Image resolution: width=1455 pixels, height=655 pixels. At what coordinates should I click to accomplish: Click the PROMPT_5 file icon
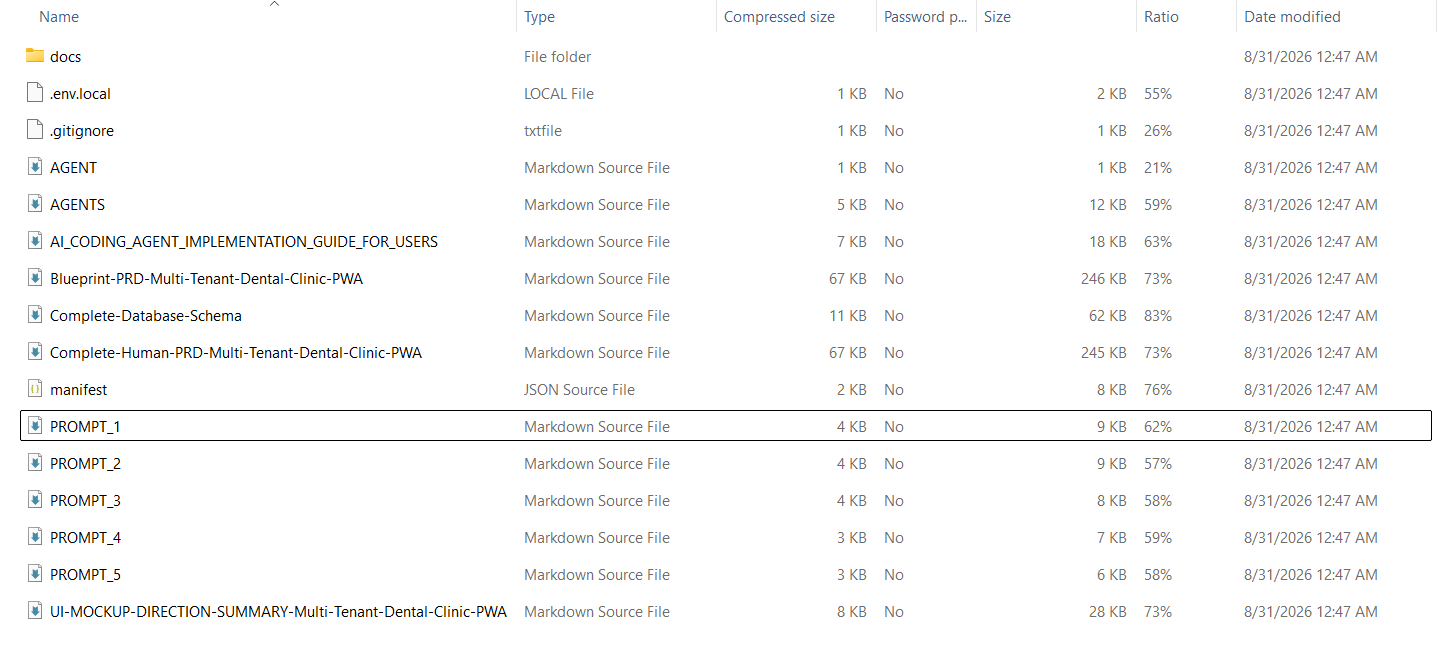point(35,574)
